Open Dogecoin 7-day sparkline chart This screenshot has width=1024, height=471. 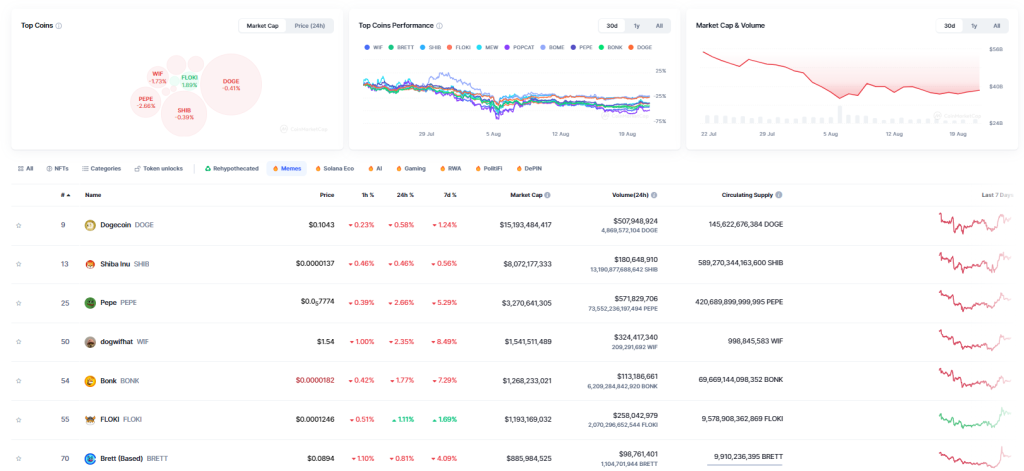tap(976, 223)
